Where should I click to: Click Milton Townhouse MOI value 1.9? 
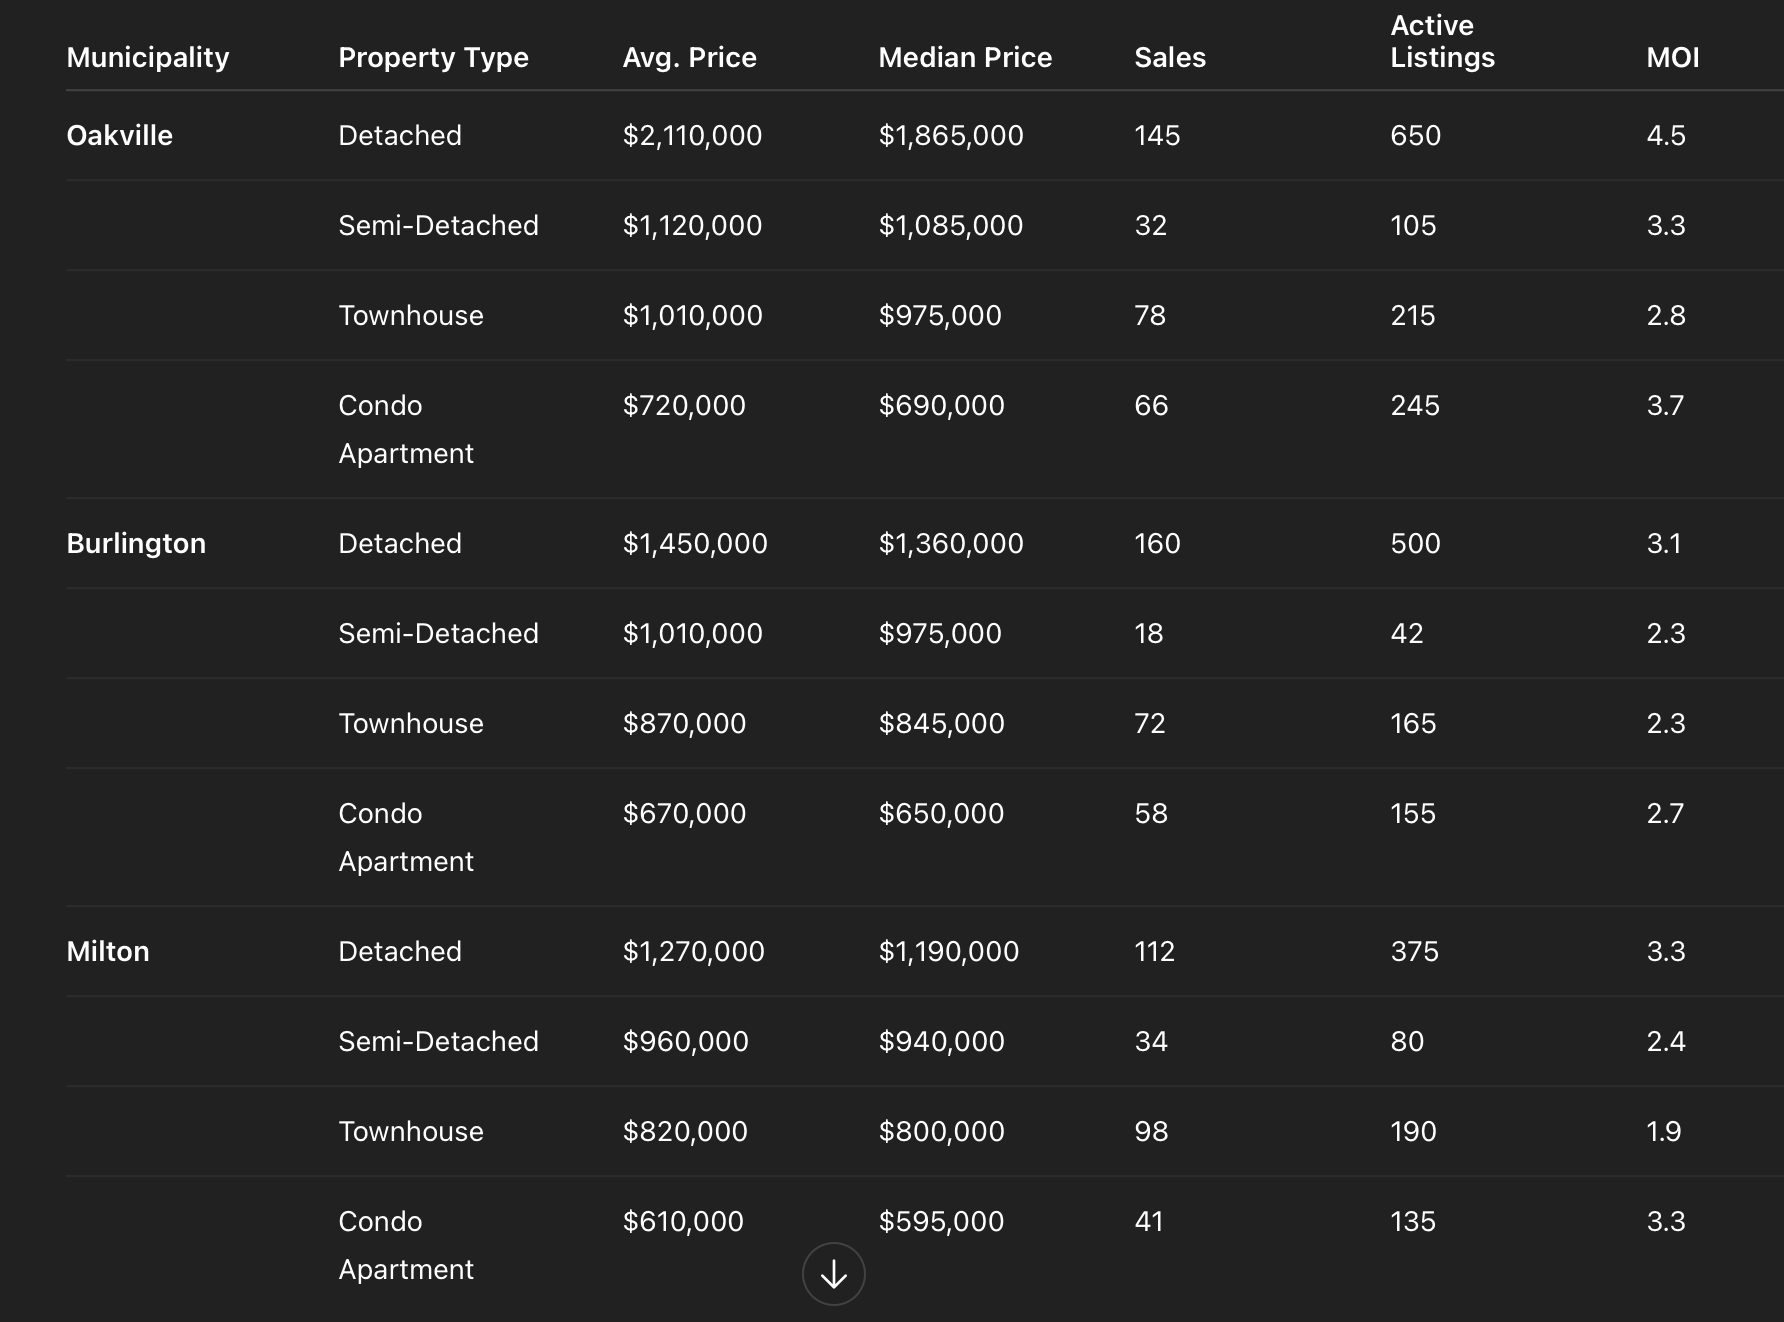coord(1663,1131)
